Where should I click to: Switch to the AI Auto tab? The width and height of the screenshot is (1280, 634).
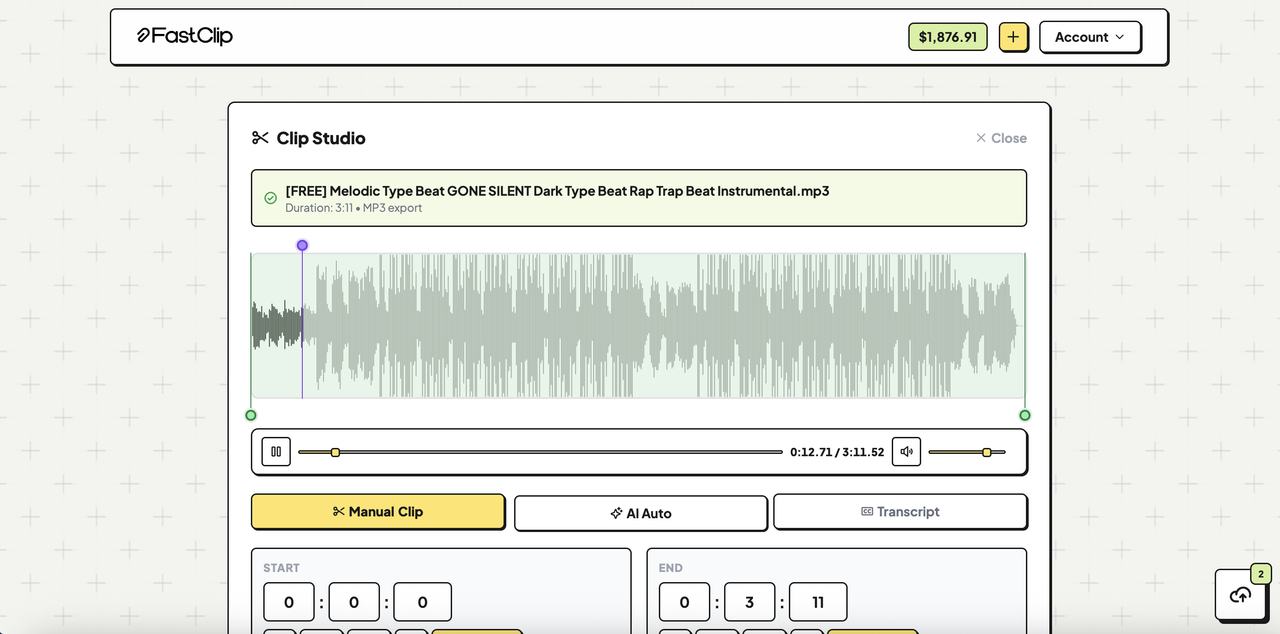pyautogui.click(x=641, y=513)
